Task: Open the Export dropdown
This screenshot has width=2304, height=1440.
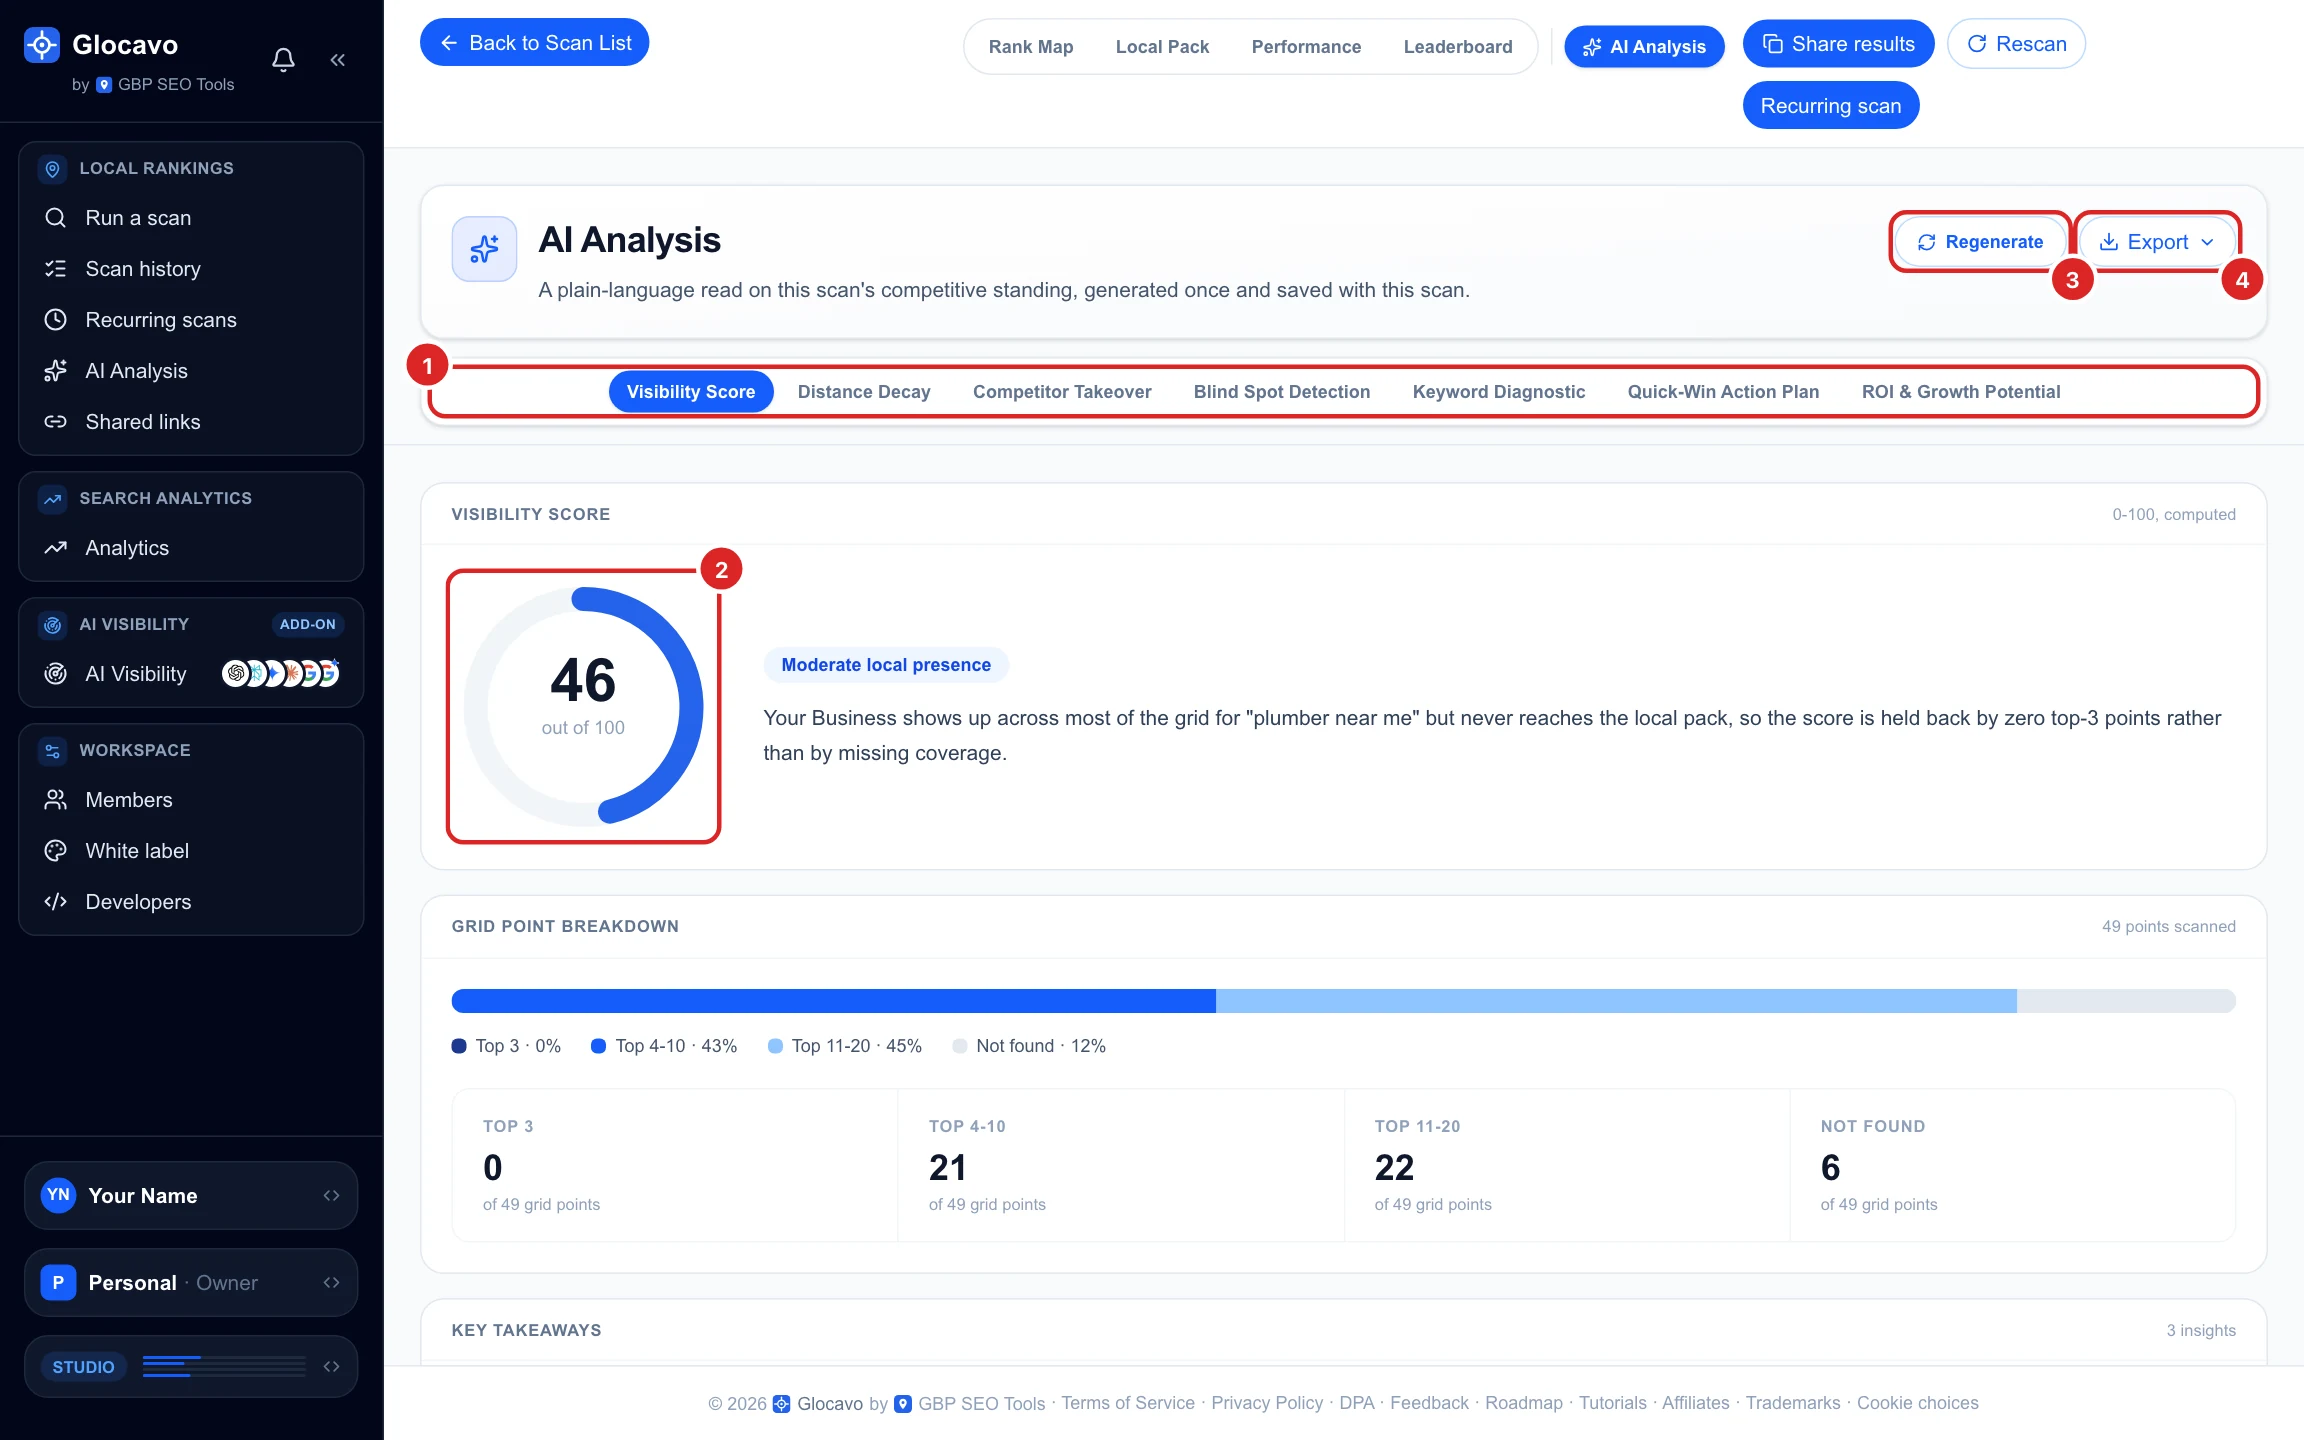Action: click(x=2157, y=242)
